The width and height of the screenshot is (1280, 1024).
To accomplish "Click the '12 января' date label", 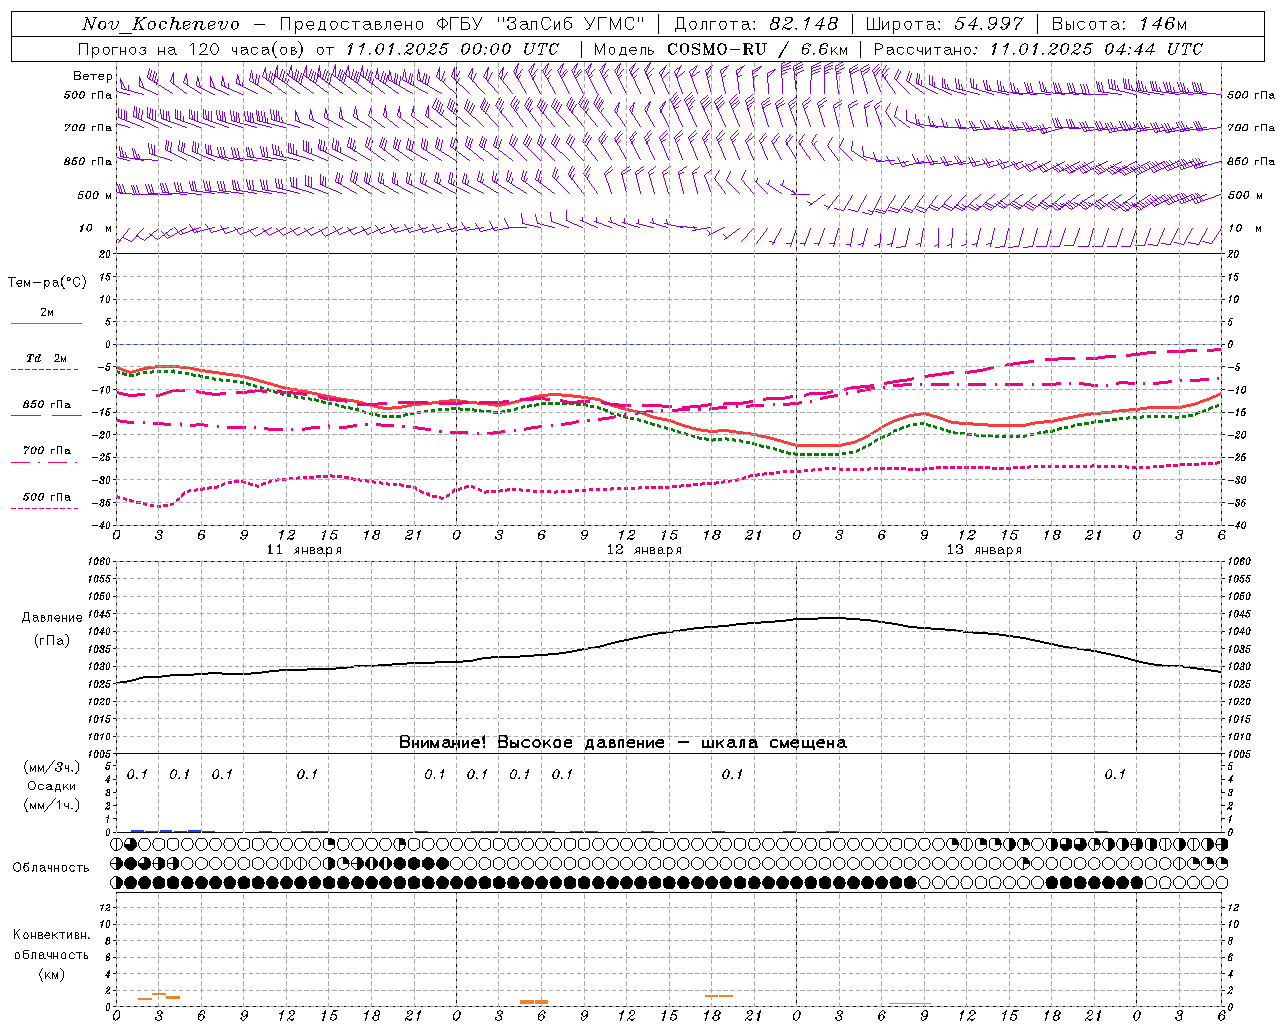I will [x=644, y=550].
